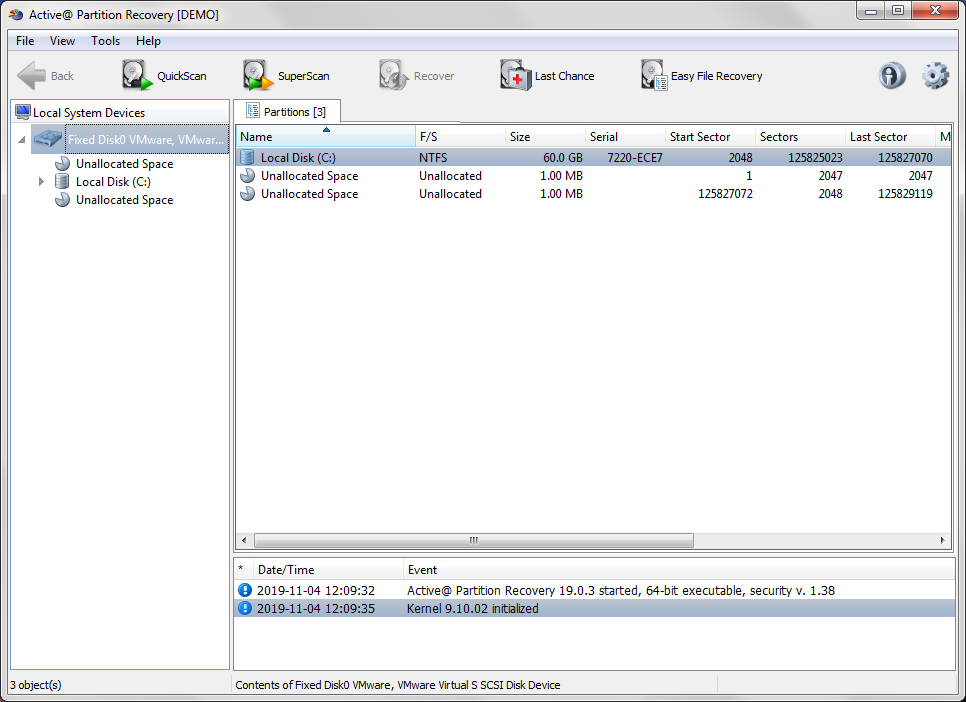Select Fixed Disk0 VMware in device tree

click(x=146, y=140)
